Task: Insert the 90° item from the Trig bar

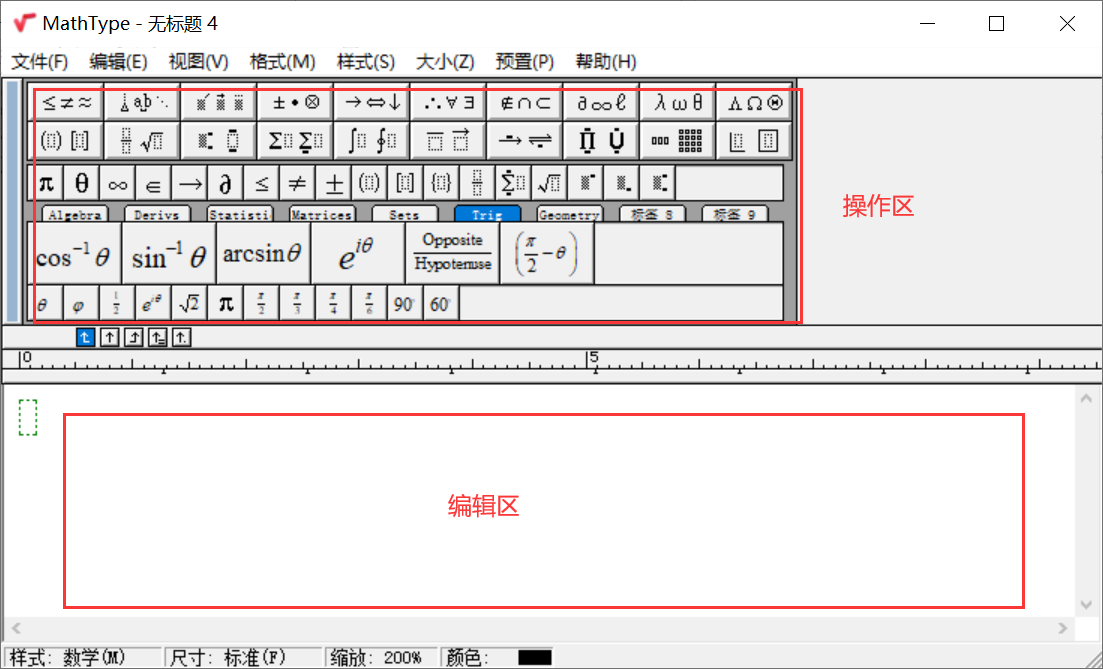Action: (x=405, y=303)
